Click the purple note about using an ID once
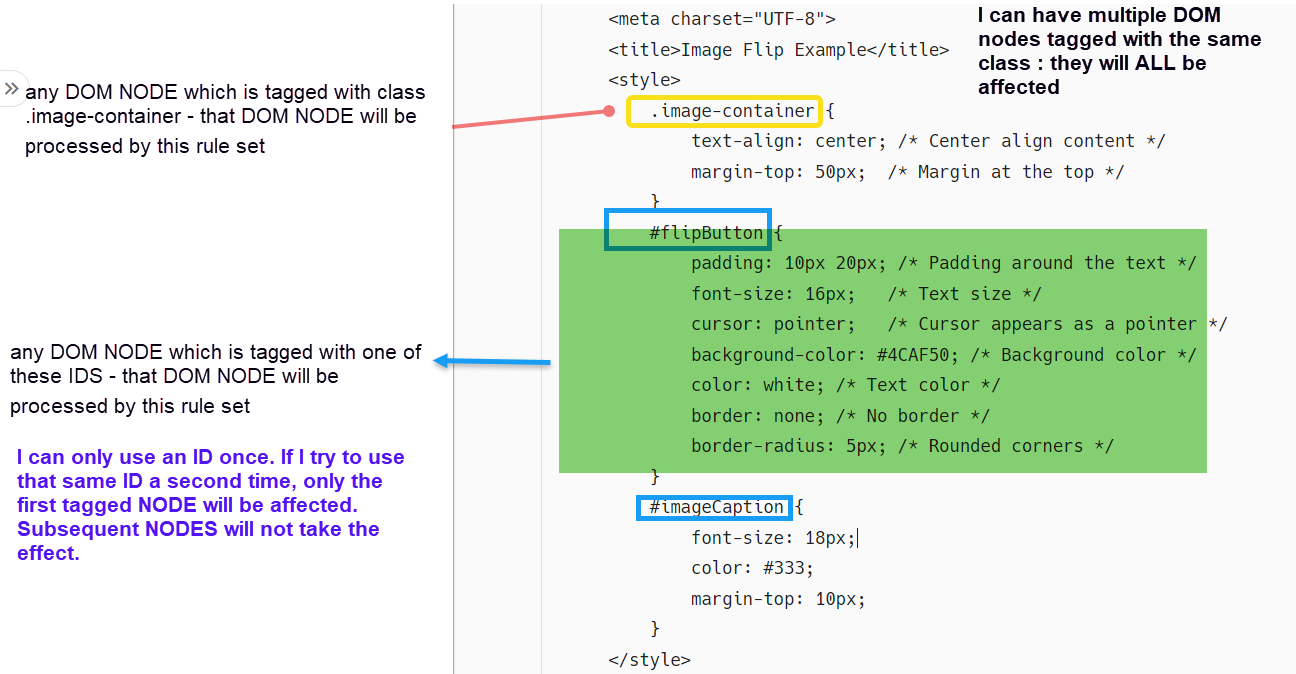 click(211, 505)
